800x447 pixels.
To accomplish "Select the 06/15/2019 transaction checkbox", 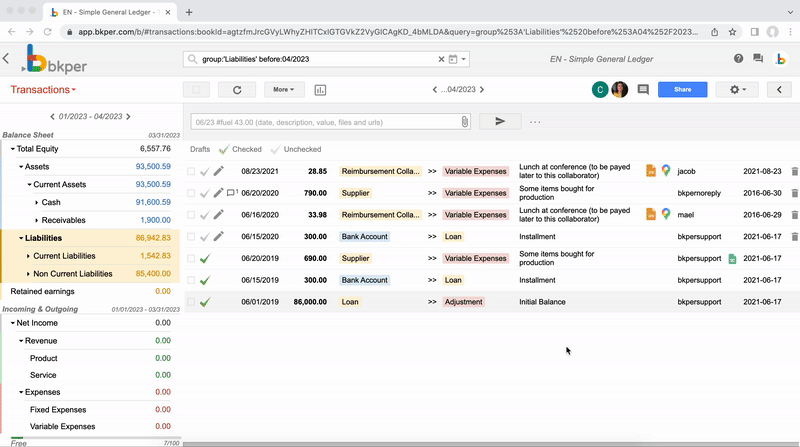I will [x=191, y=280].
